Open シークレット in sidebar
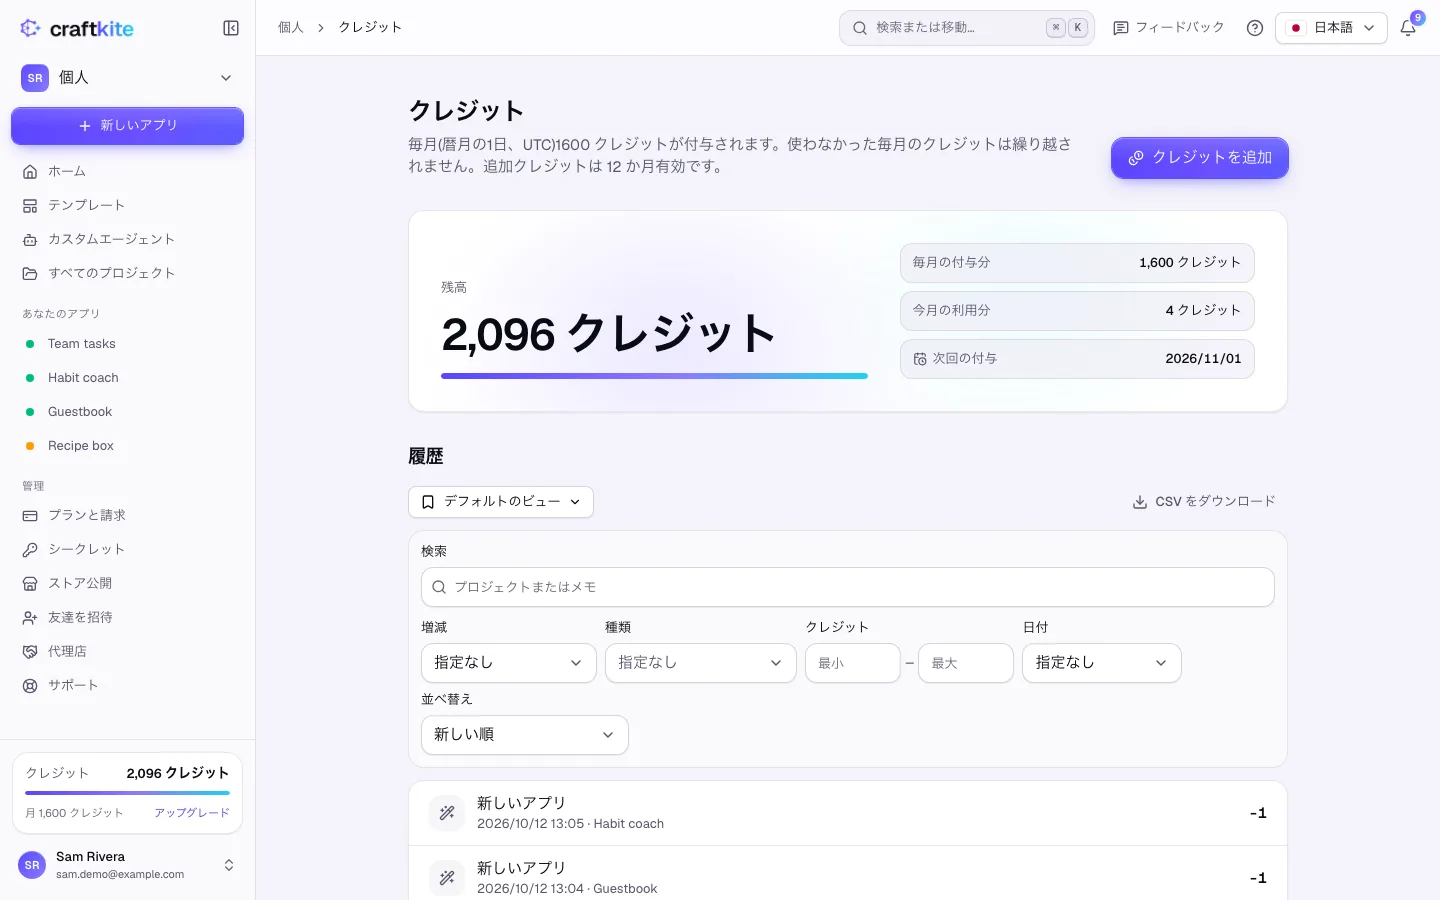 coord(127,549)
